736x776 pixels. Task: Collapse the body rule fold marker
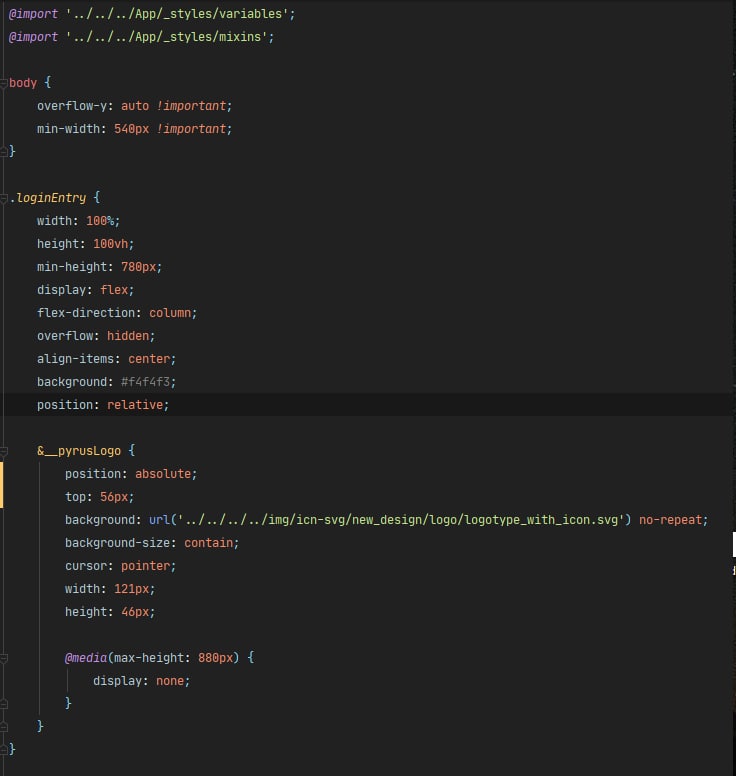click(x=3, y=84)
